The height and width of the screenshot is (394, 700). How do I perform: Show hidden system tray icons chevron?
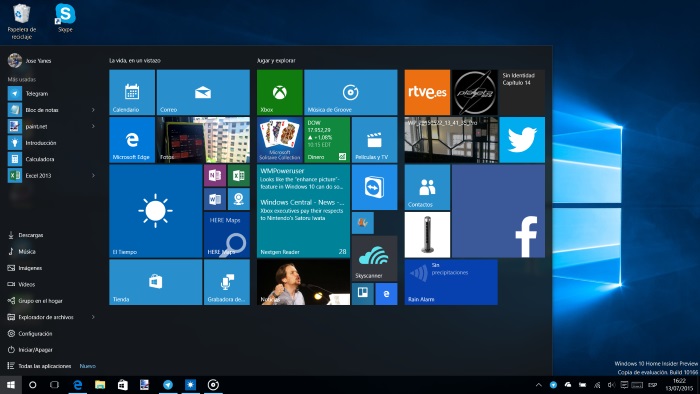click(x=538, y=385)
